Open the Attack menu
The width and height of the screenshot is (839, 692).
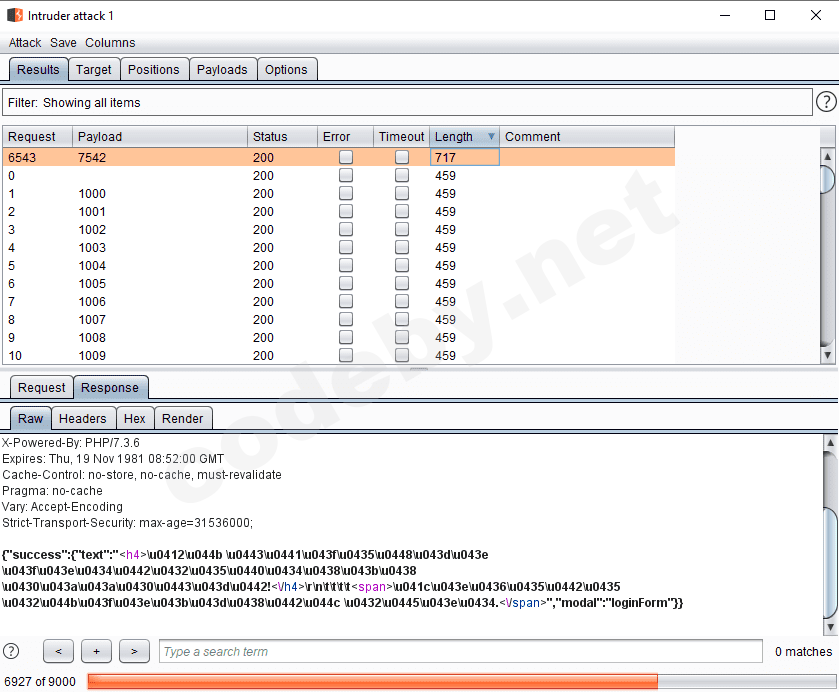(x=25, y=43)
